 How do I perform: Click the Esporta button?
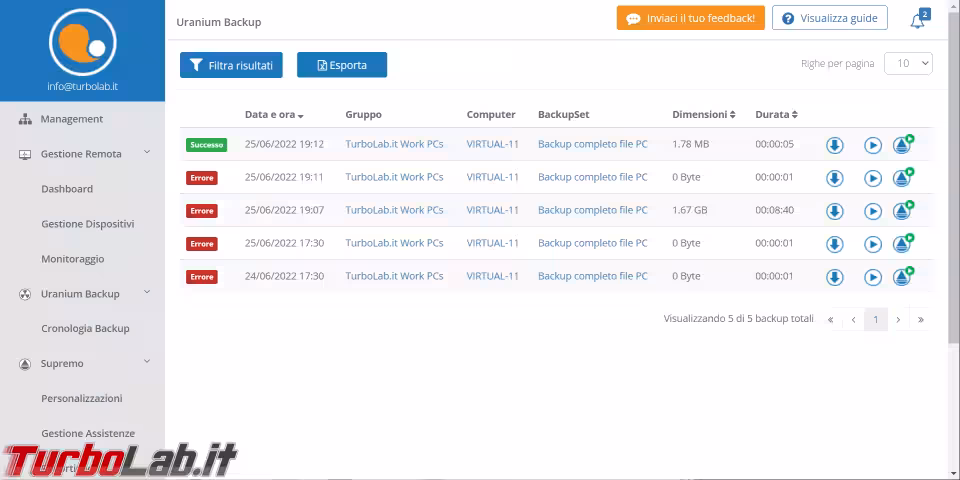coord(342,65)
